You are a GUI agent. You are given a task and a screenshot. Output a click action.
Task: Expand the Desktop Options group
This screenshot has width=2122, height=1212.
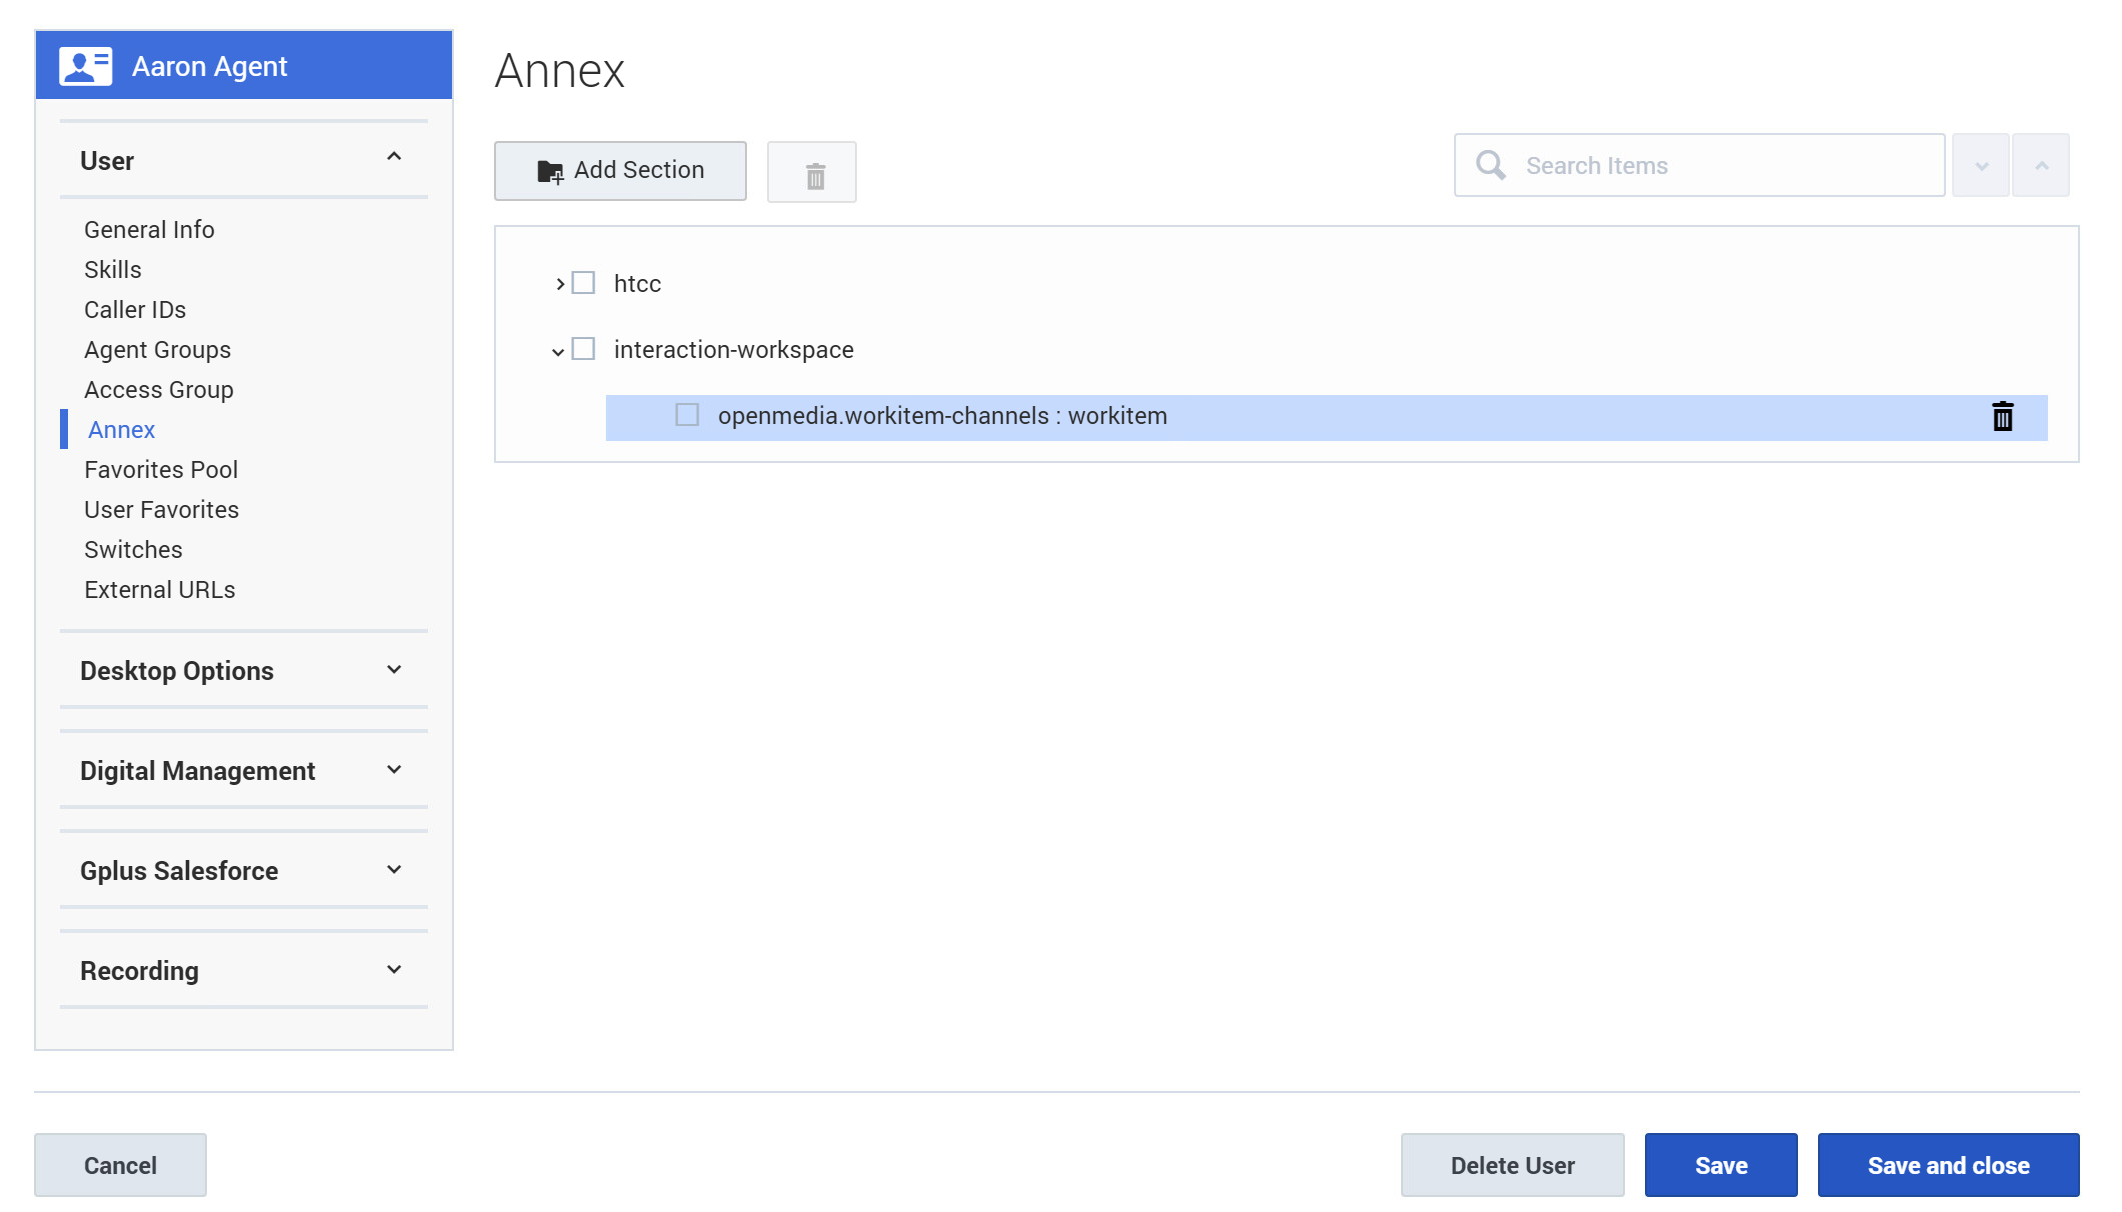click(394, 670)
